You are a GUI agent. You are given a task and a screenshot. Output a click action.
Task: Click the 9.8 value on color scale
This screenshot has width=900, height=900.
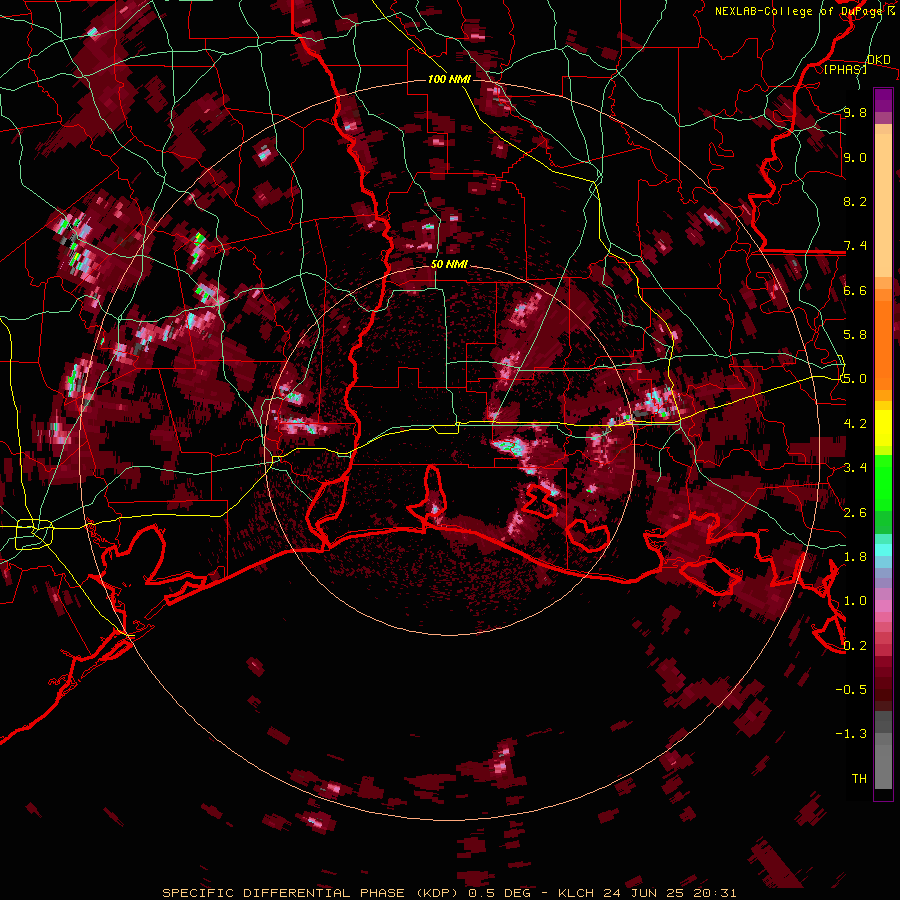point(855,112)
